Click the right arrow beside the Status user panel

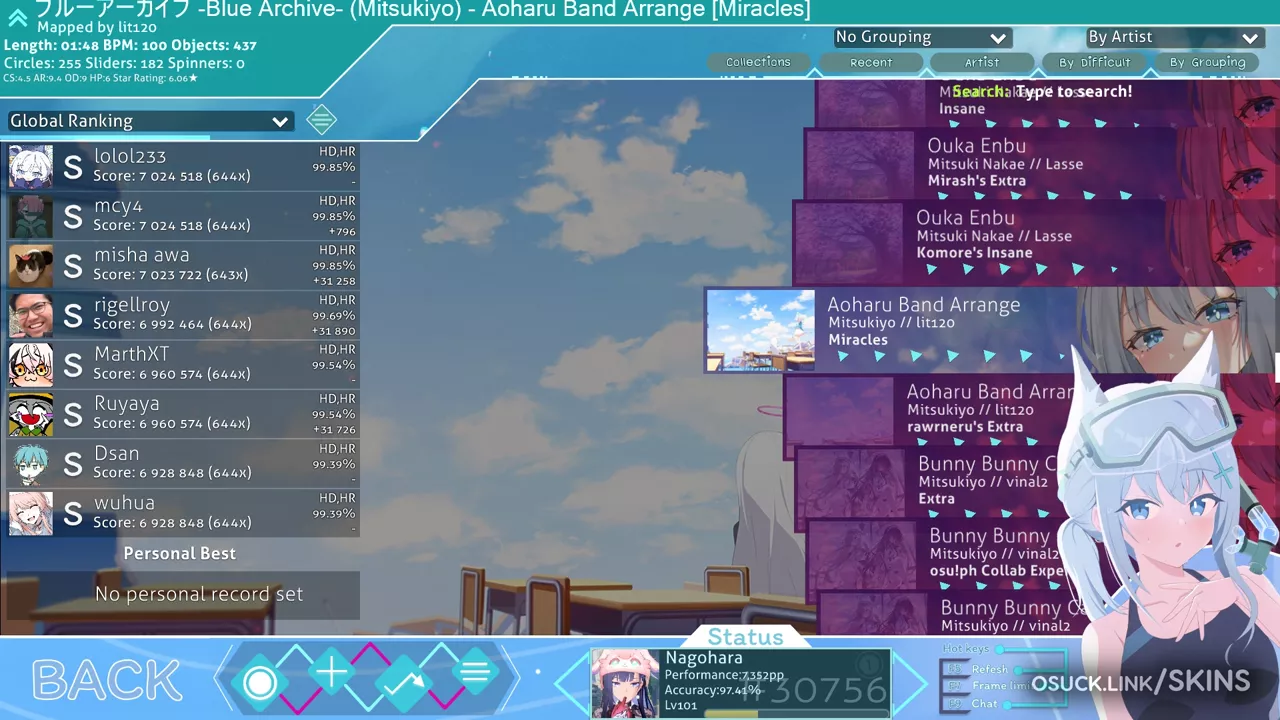tap(910, 684)
